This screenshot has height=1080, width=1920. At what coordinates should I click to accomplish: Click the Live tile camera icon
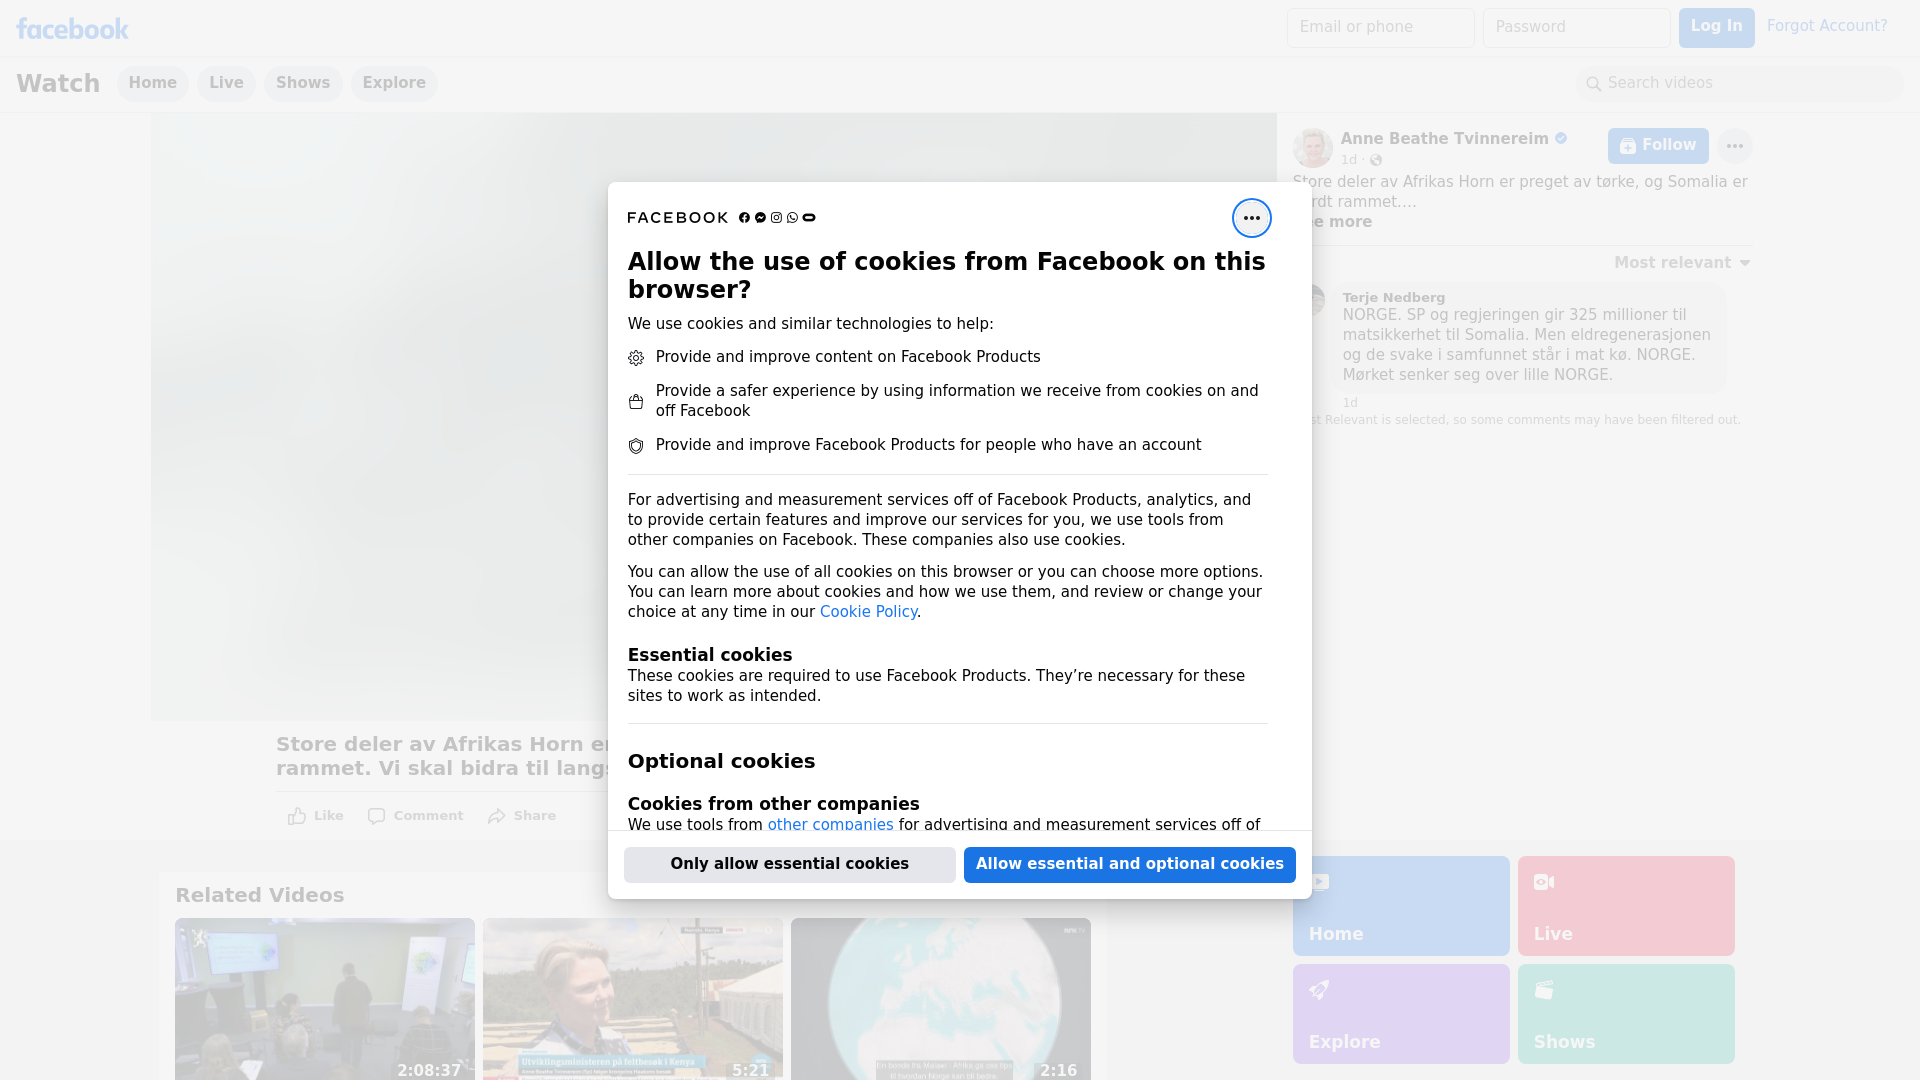tap(1544, 882)
